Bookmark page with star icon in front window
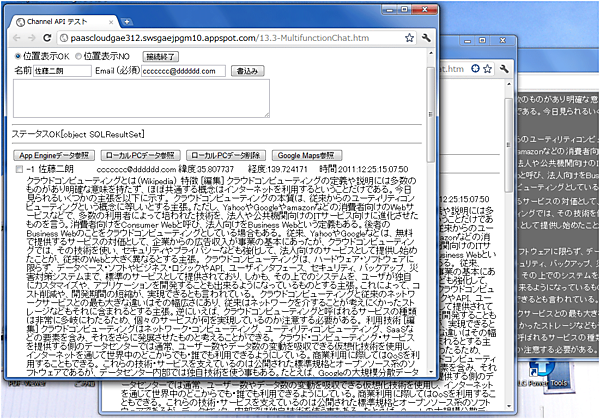The height and width of the screenshot is (419, 600). pyautogui.click(x=409, y=38)
